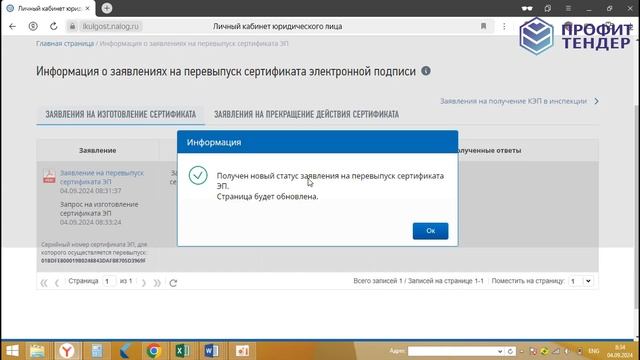Click the lkulgost.nalog.ru address field

111,26
